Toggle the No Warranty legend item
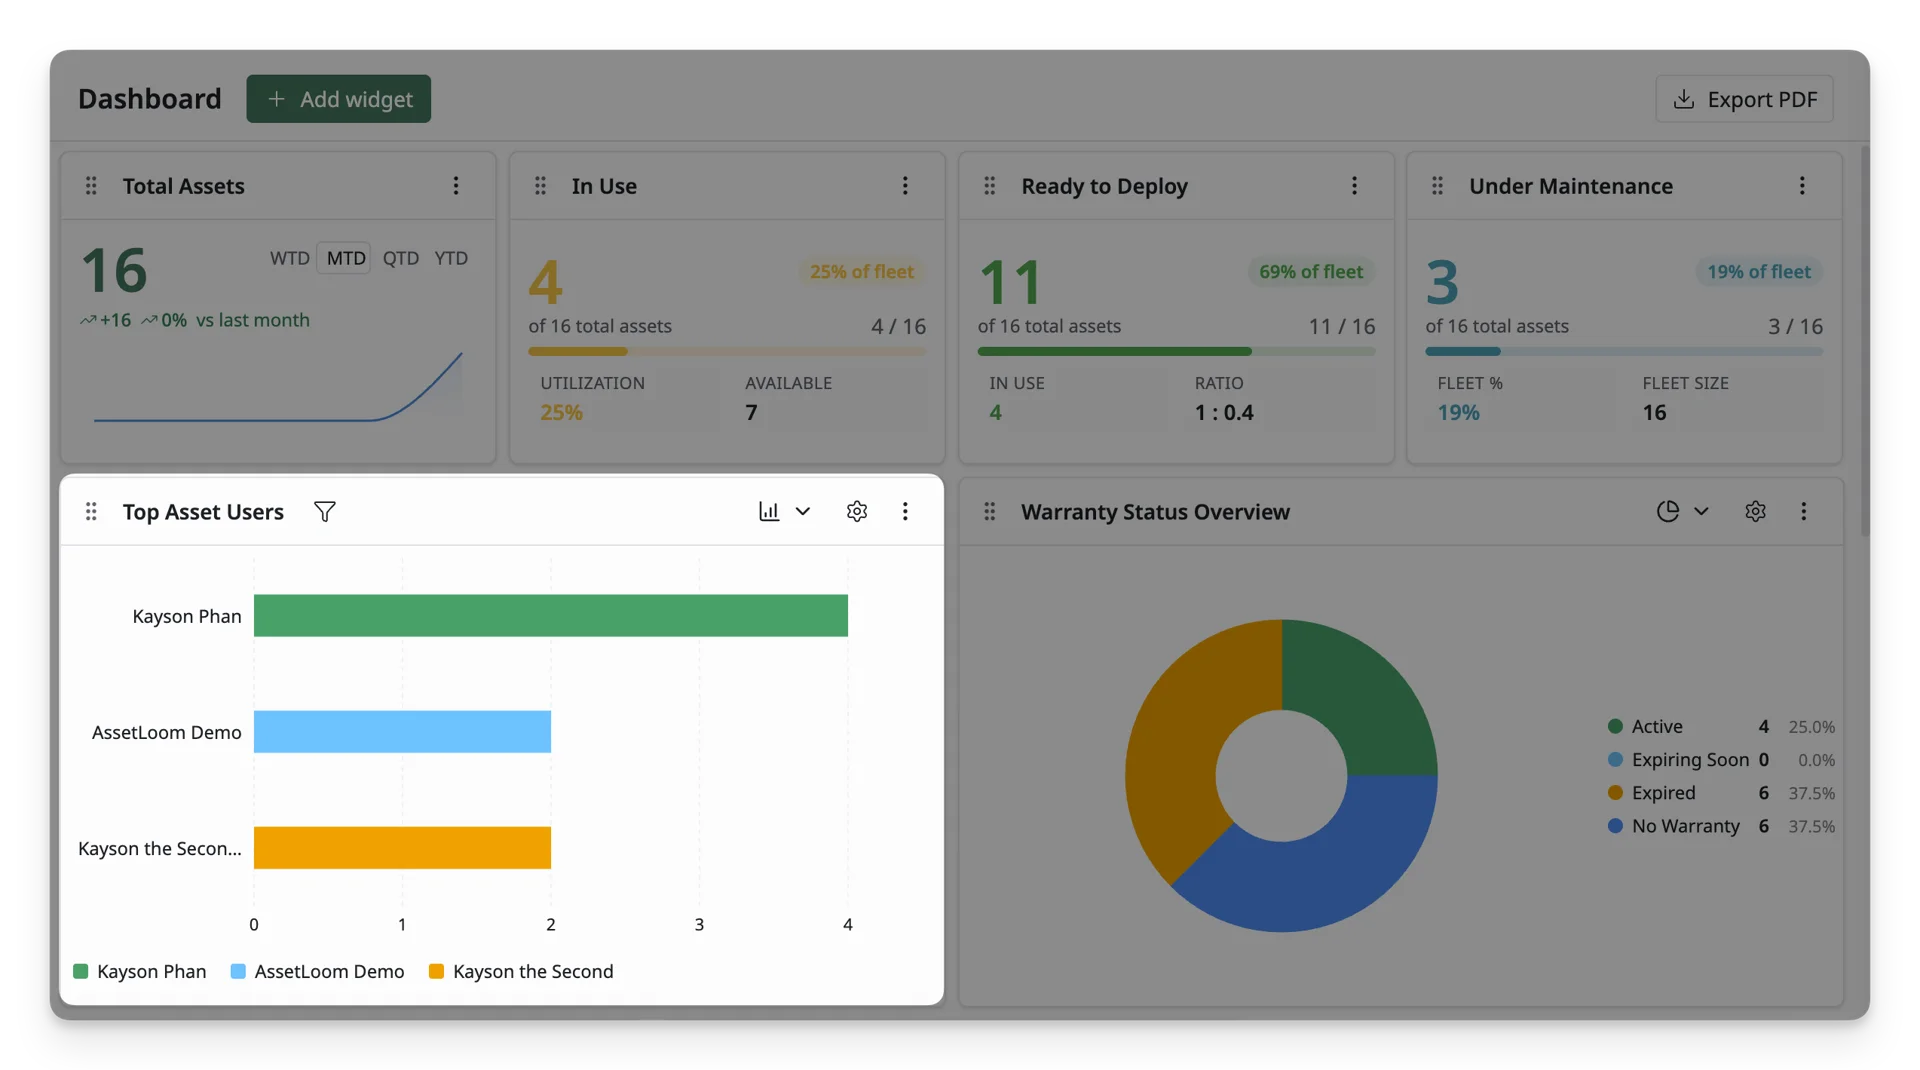 click(x=1720, y=826)
